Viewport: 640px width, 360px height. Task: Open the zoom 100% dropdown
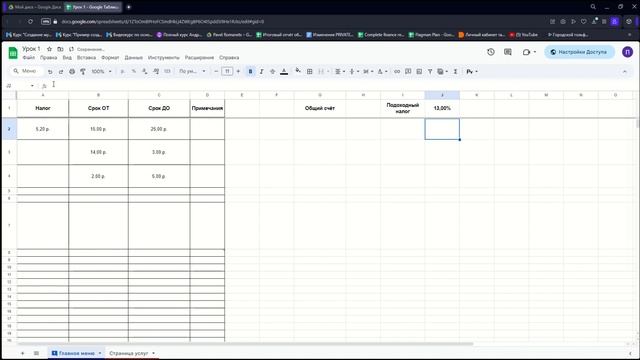coord(101,71)
